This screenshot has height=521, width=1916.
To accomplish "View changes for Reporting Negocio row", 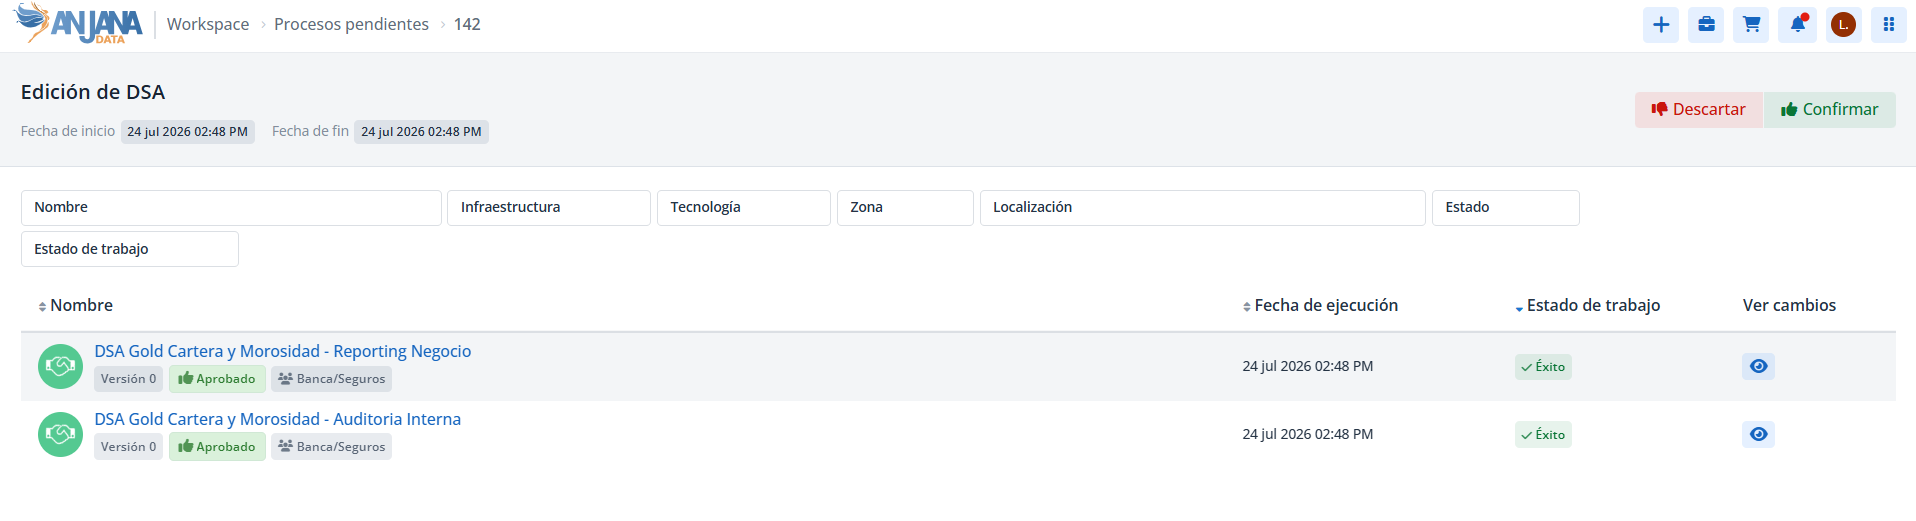I will coord(1758,366).
